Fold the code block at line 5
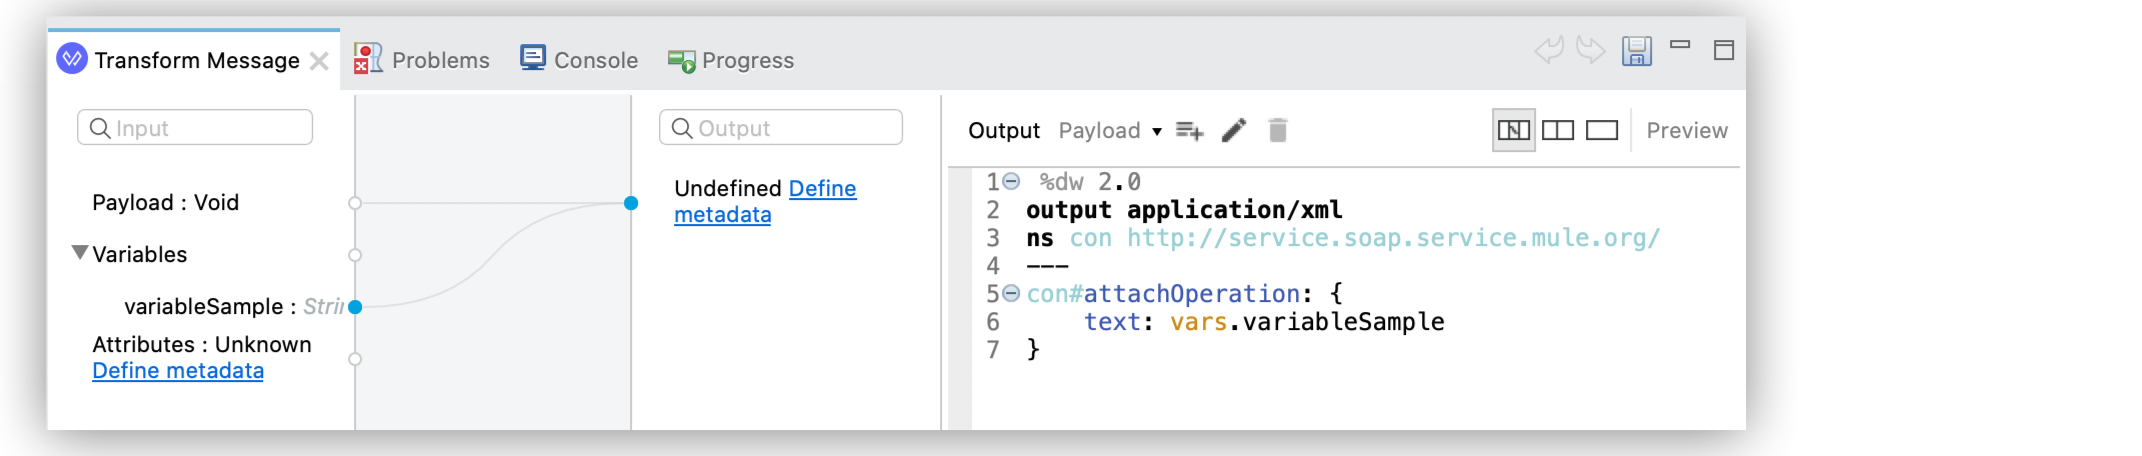Screen dimensions: 2142x456 [1011, 293]
